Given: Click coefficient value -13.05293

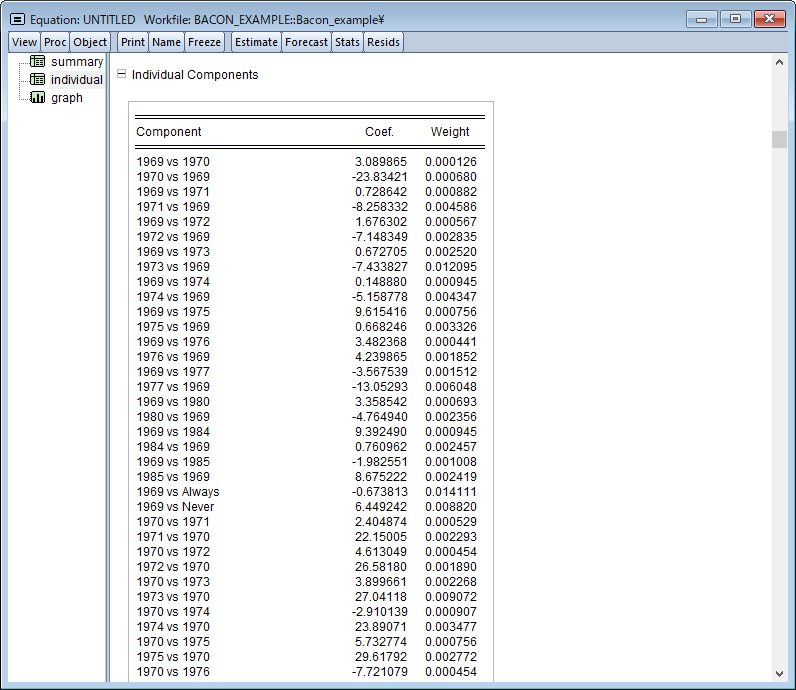Looking at the screenshot, I should click(379, 386).
